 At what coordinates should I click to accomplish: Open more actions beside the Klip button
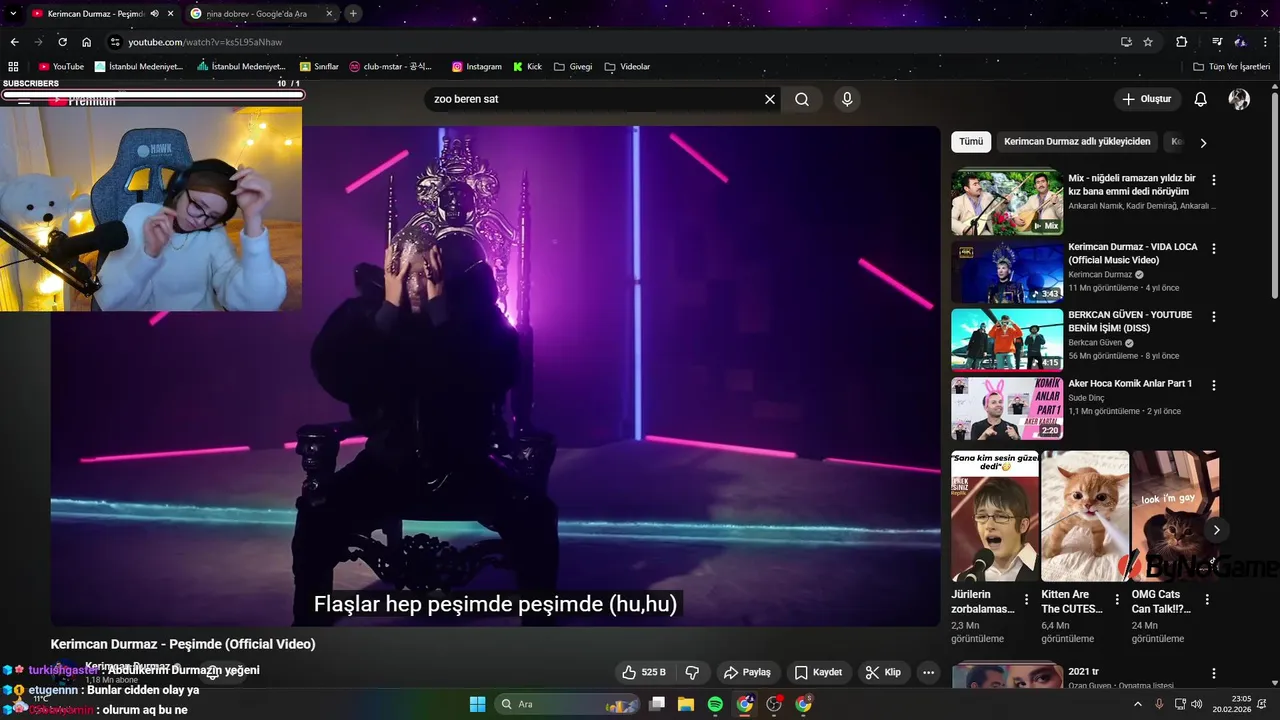click(x=929, y=672)
